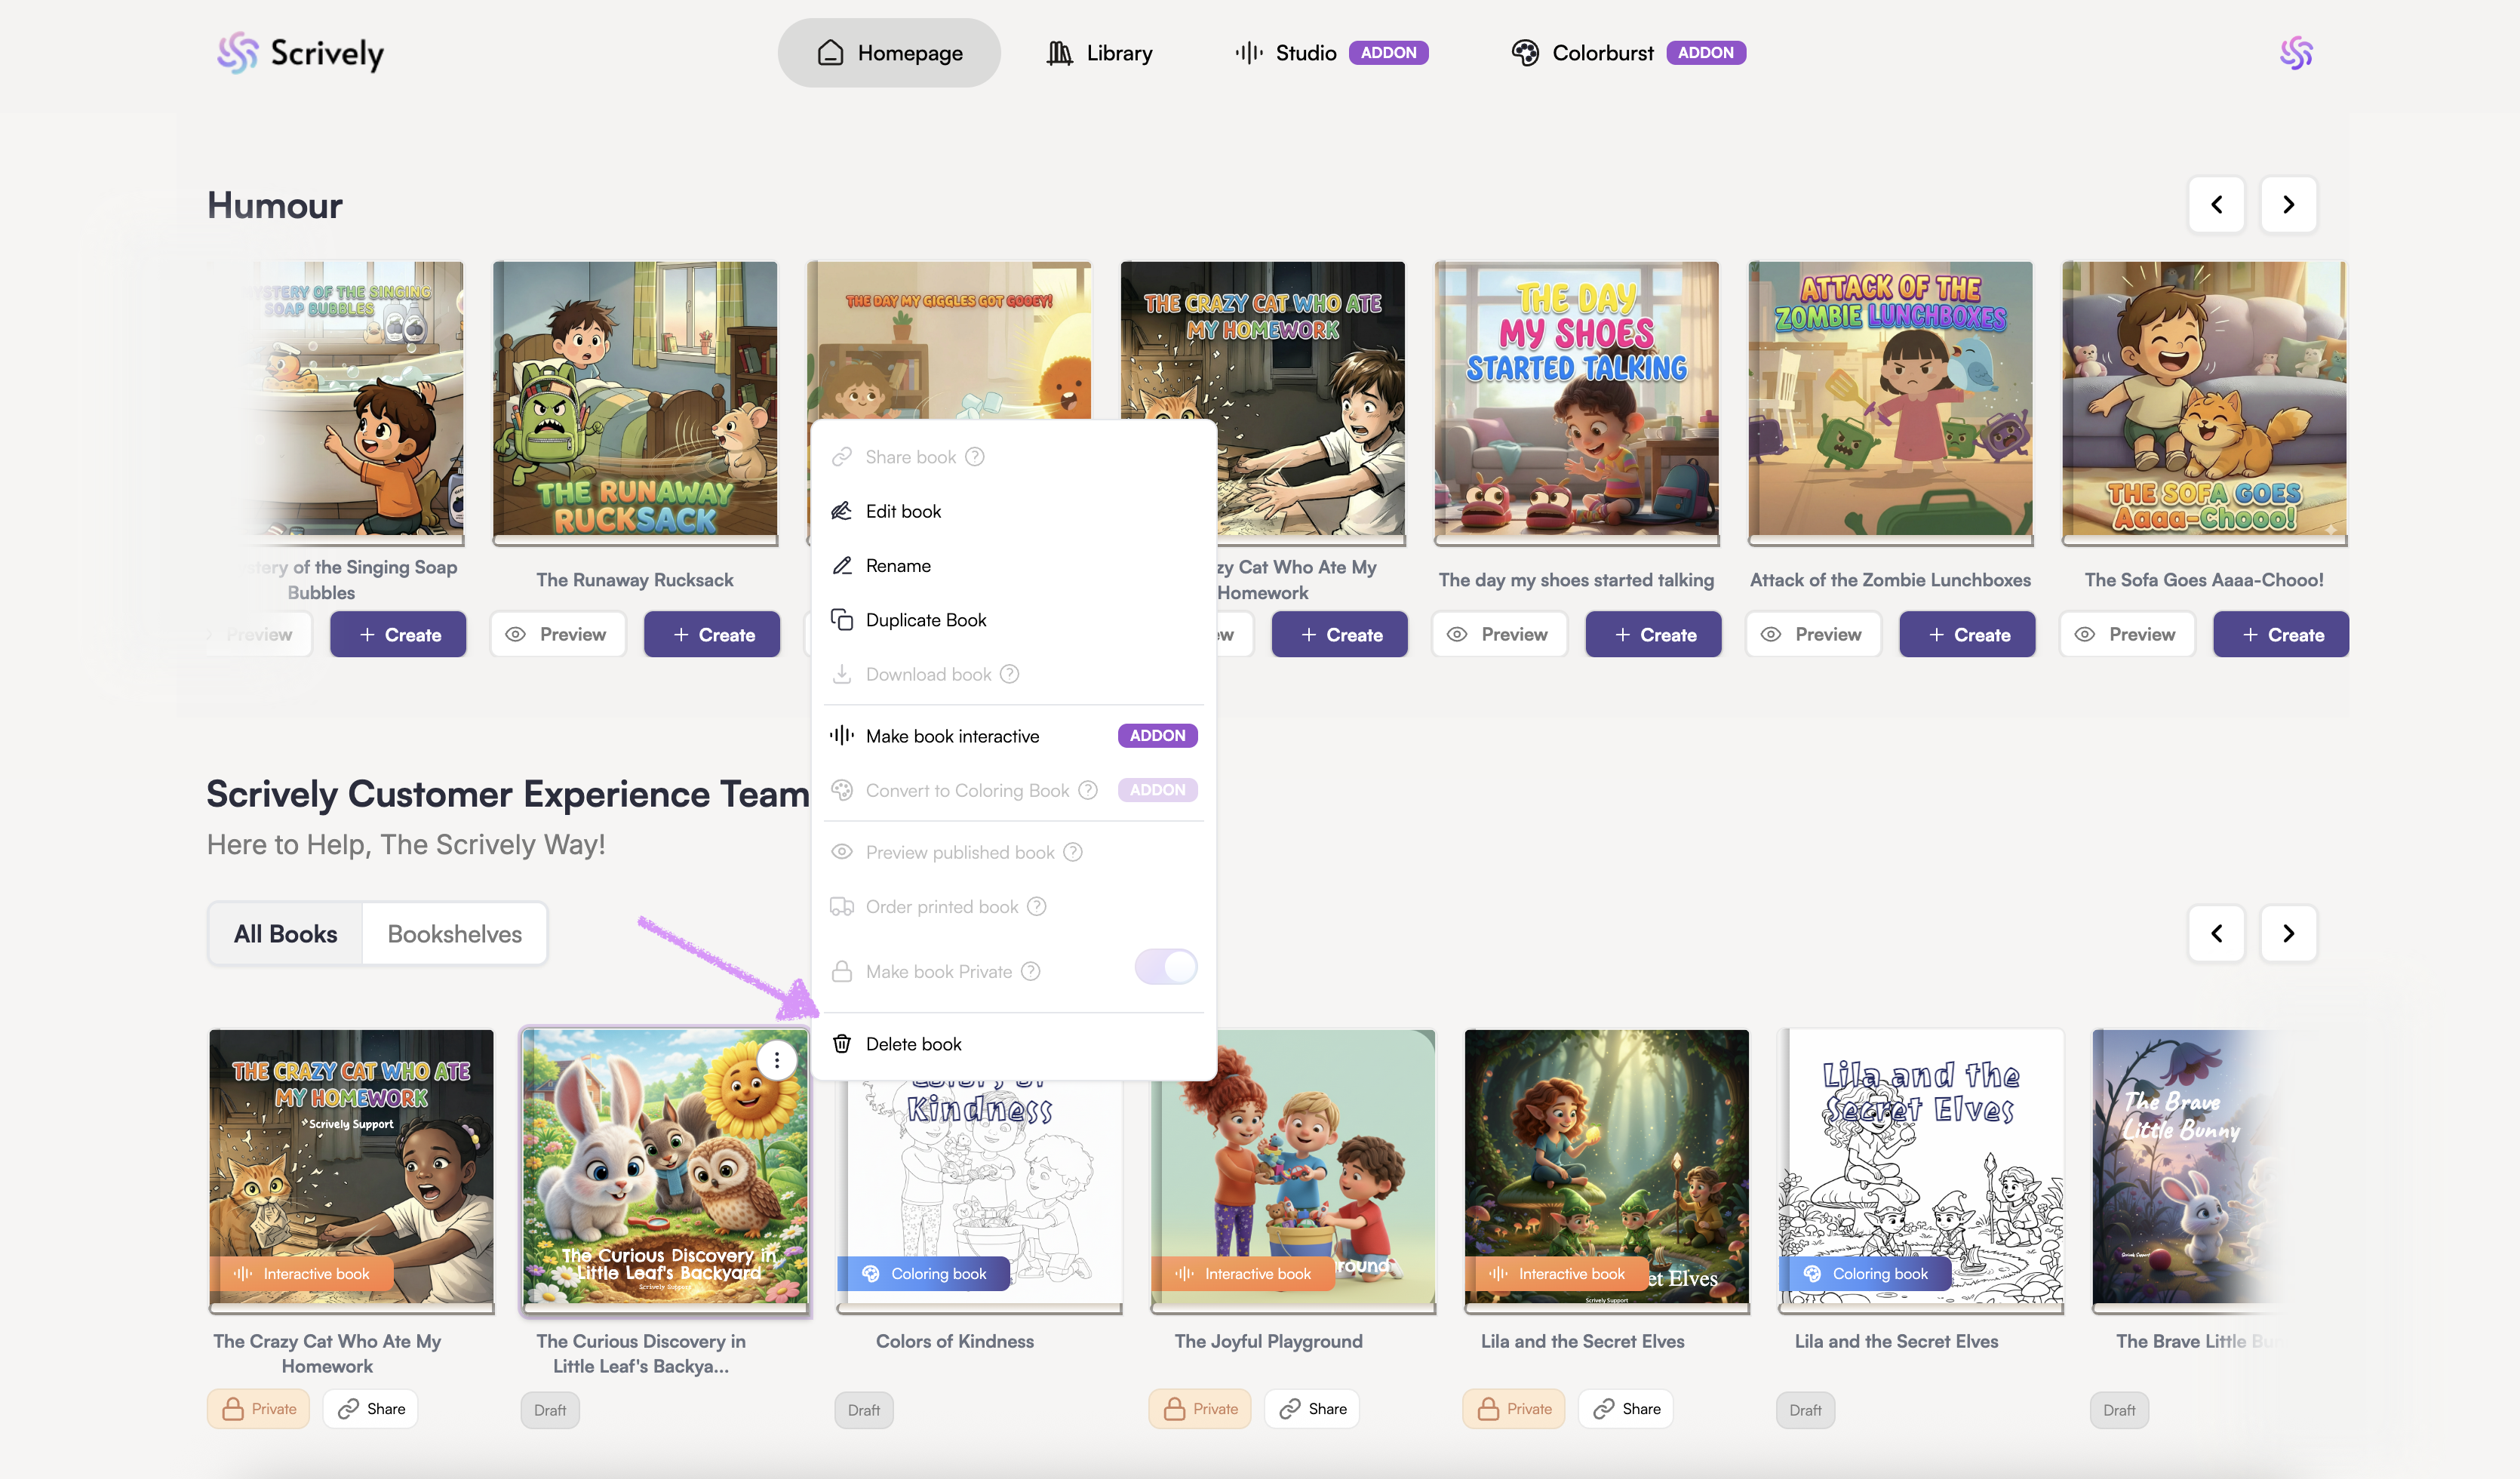Advance the team books carousel with right chevron
The height and width of the screenshot is (1479, 2520).
[x=2288, y=934]
